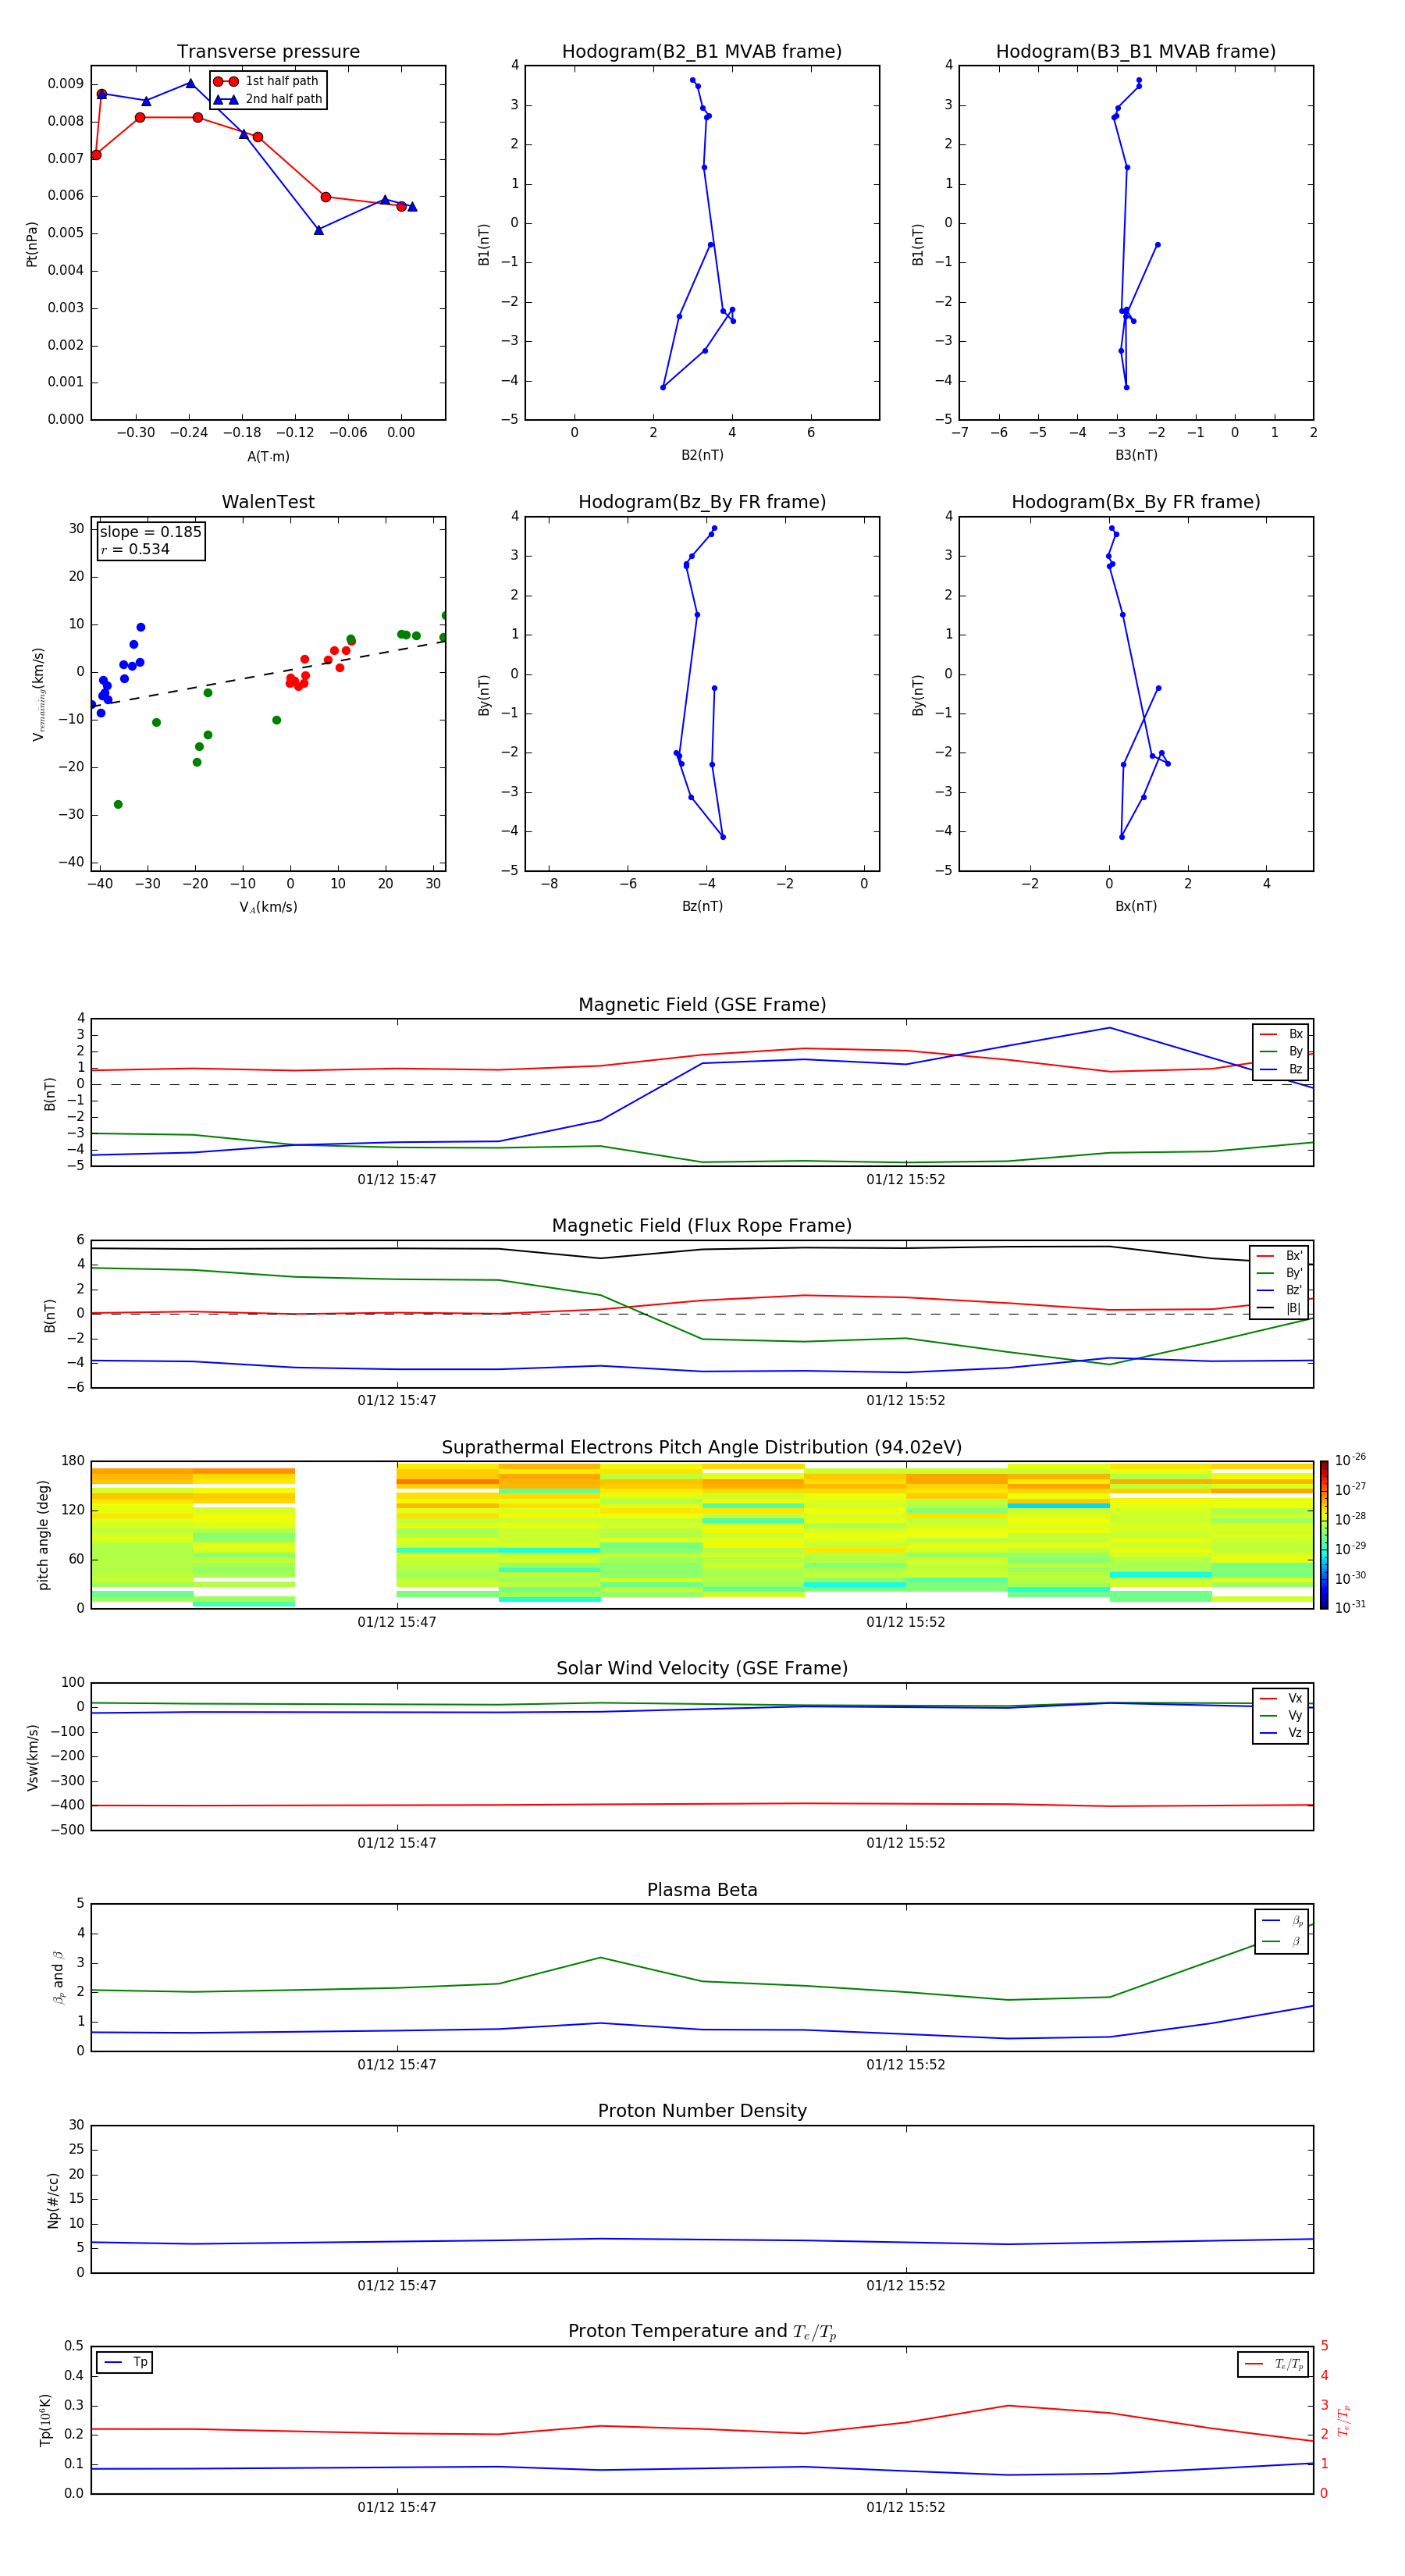Click the Tp legend entry
Screen dimensions: 1405x2576
point(125,2362)
